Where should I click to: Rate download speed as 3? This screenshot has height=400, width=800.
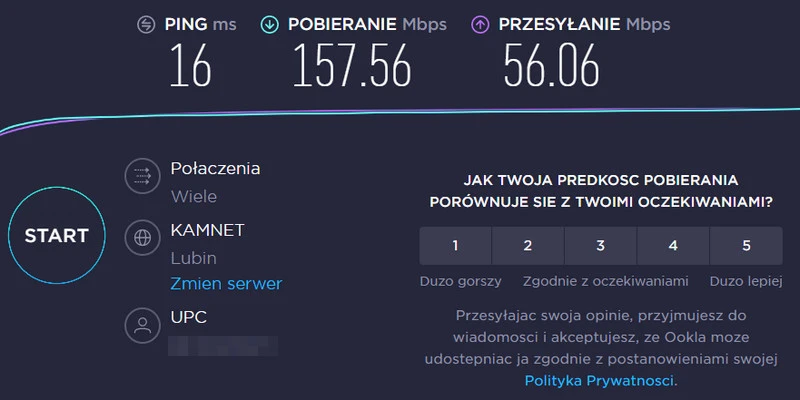[600, 246]
